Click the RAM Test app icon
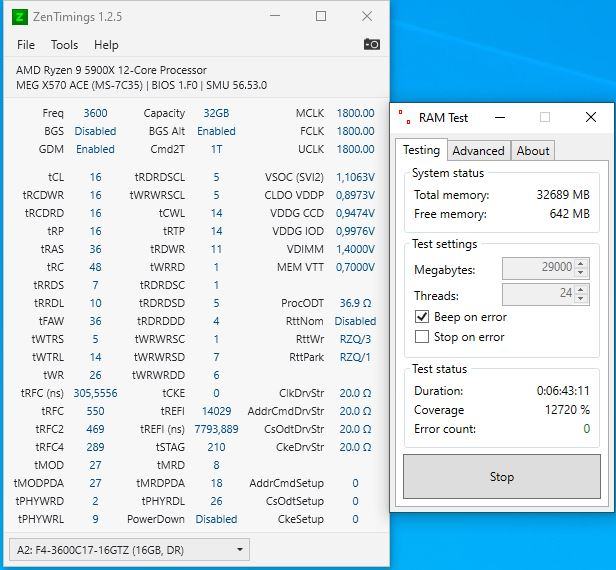 tap(404, 117)
